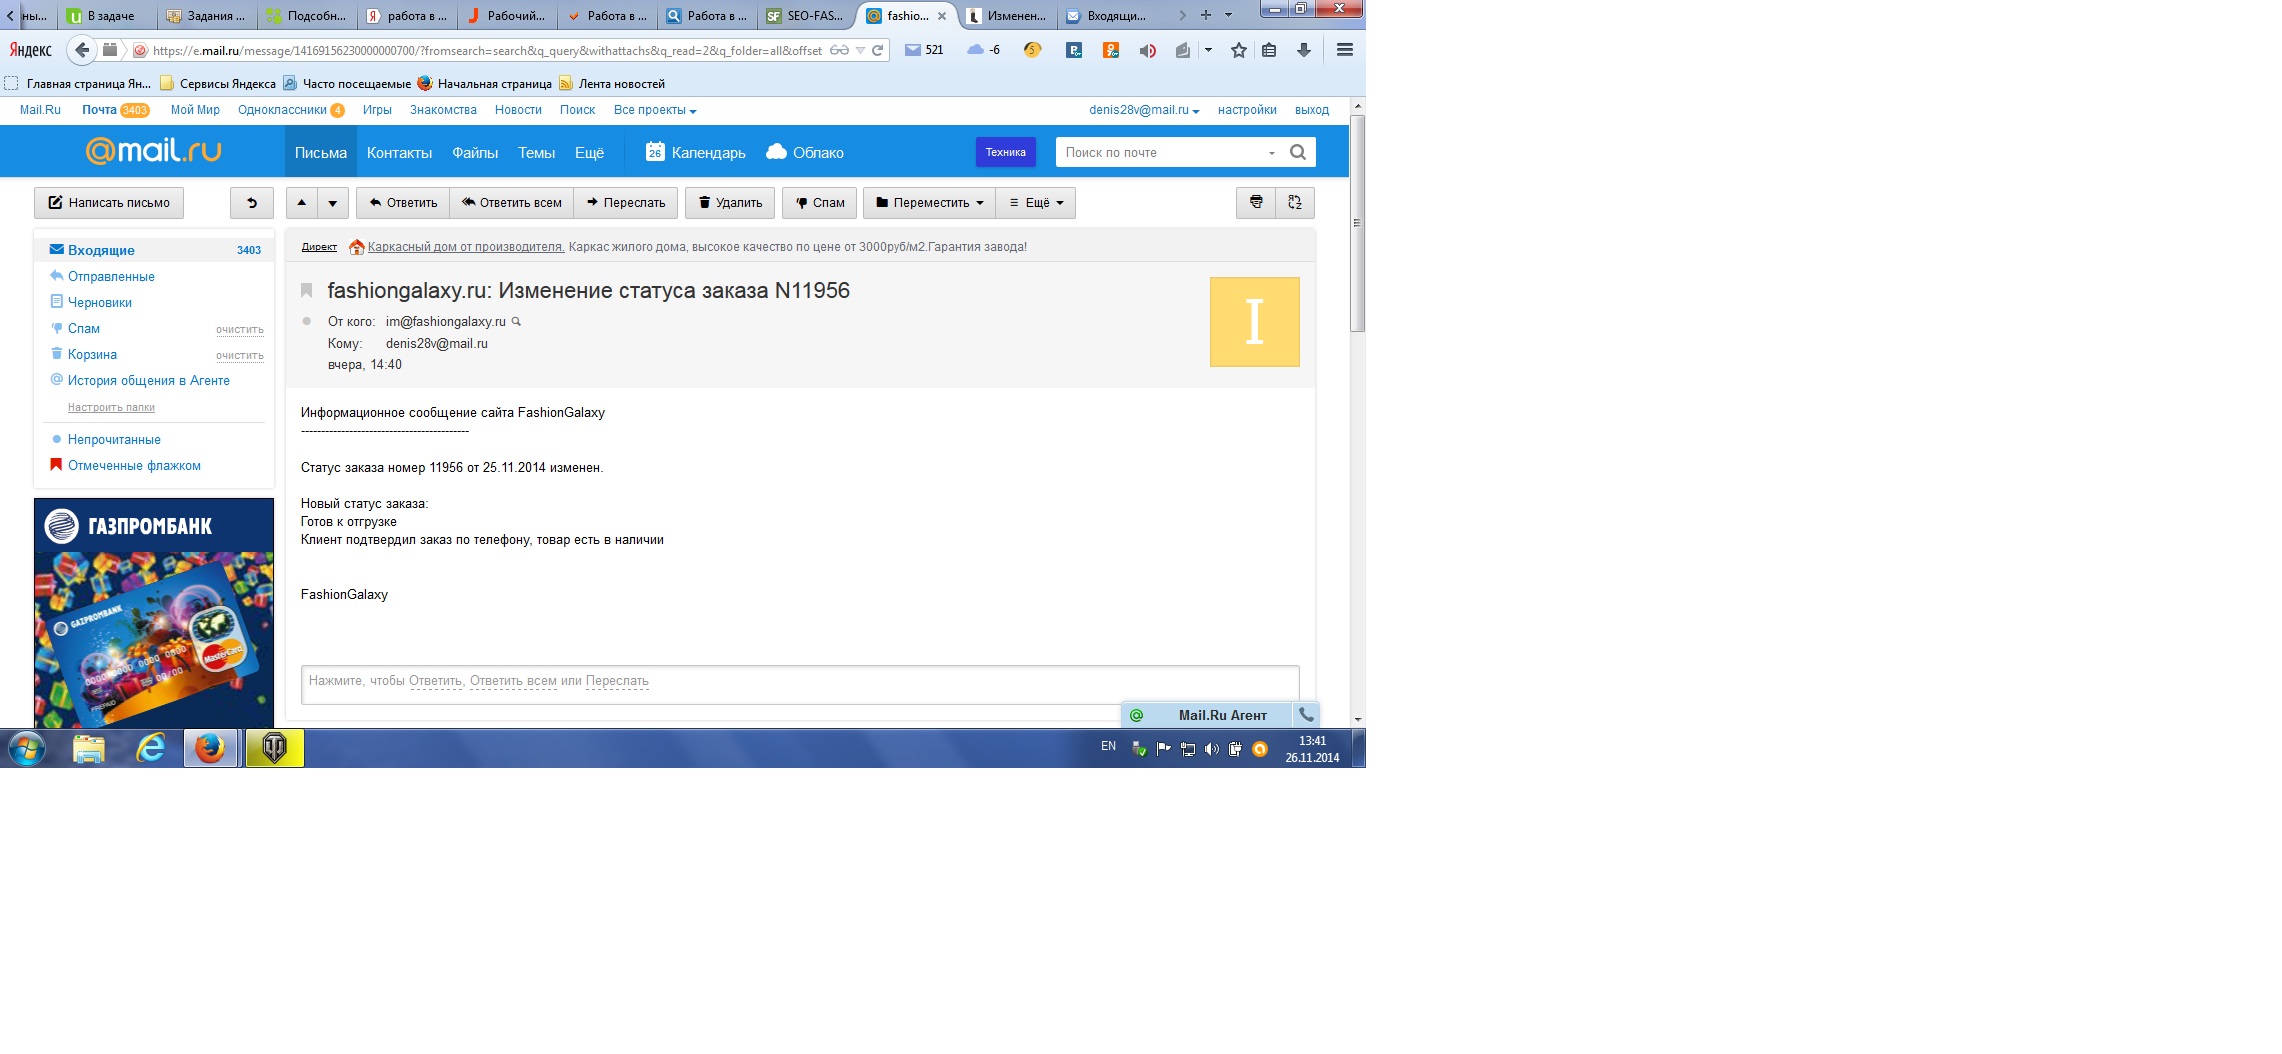Go to previous message with up arrow
Viewport: 2282px width, 1054px height.
[302, 203]
